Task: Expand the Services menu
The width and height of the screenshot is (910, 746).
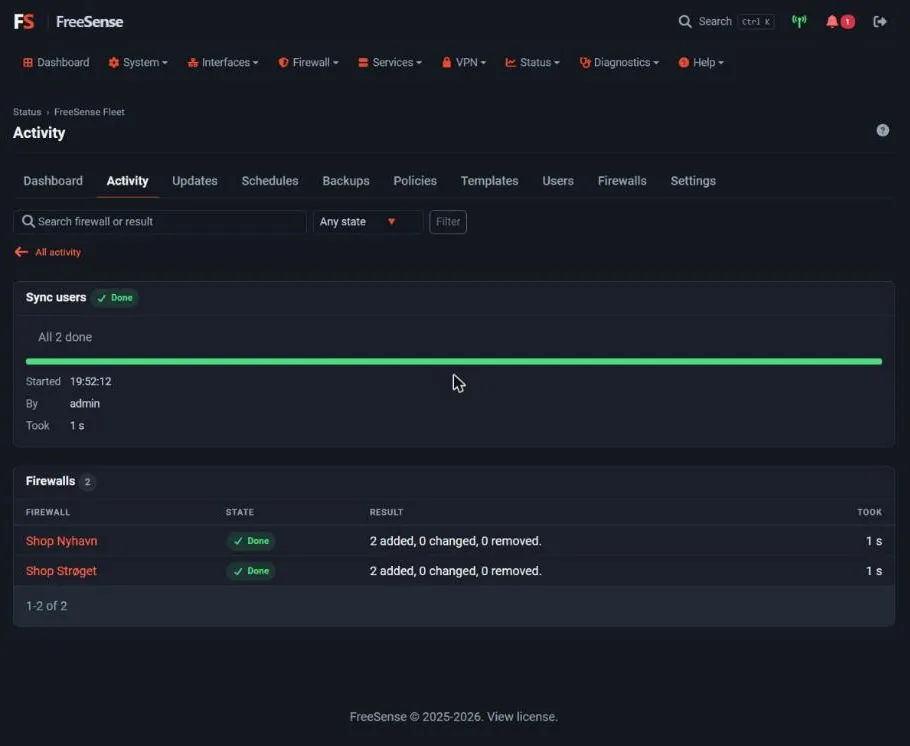Action: pyautogui.click(x=390, y=62)
